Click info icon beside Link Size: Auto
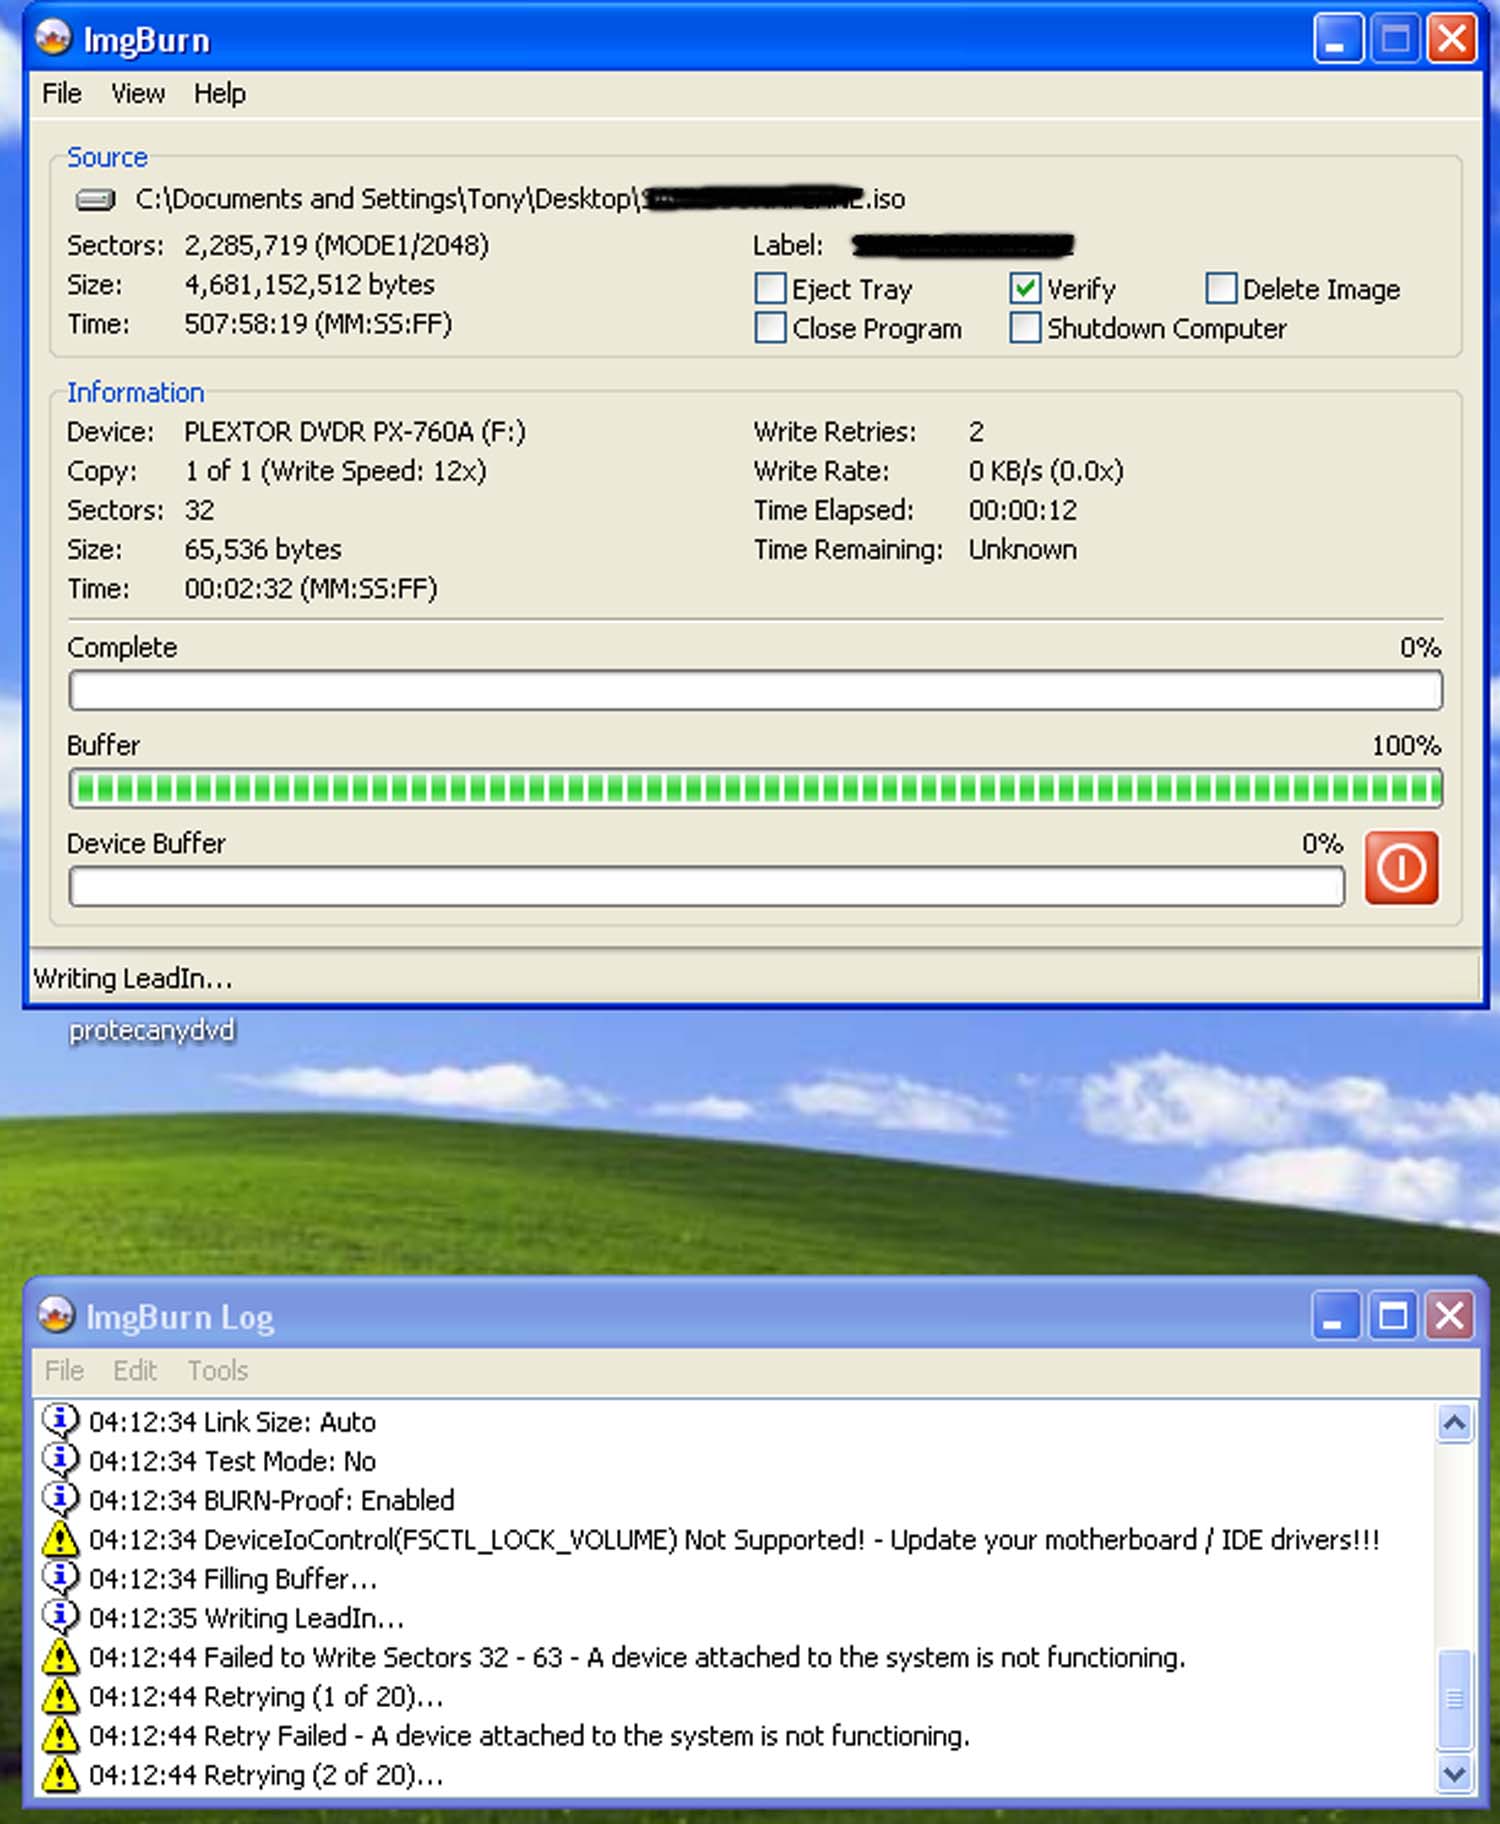This screenshot has height=1824, width=1500. 60,1421
